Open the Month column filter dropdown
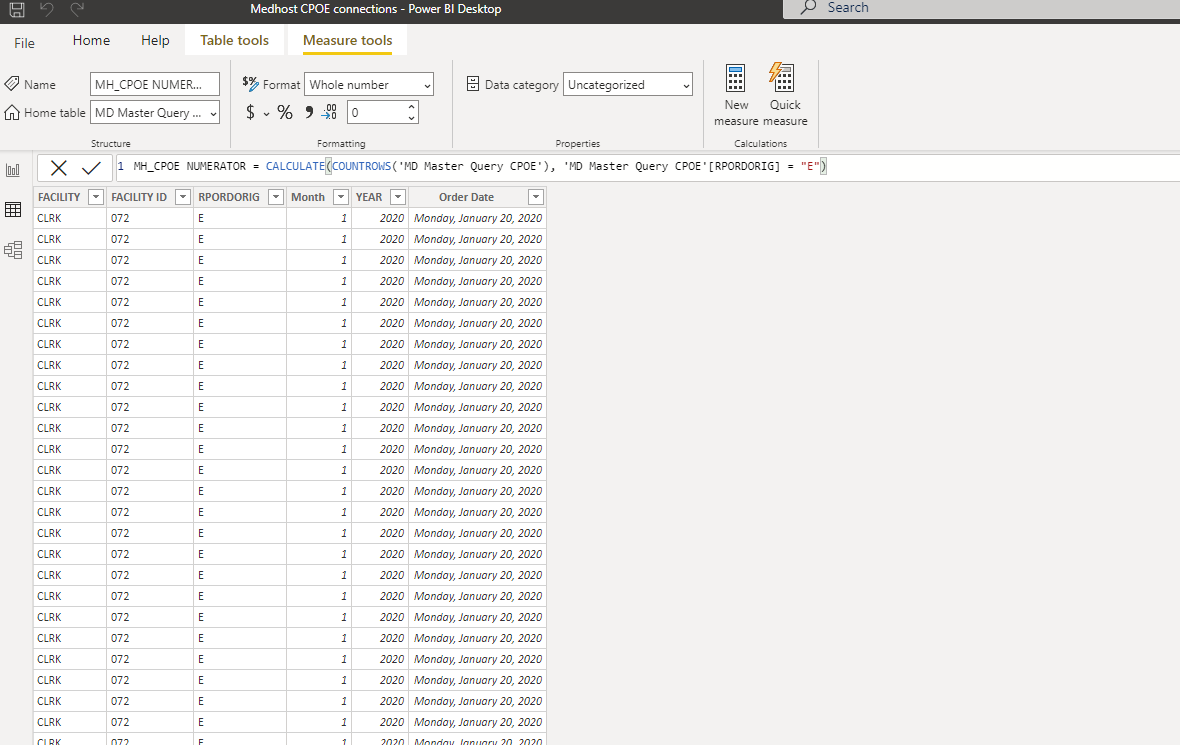Image resolution: width=1180 pixels, height=745 pixels. [x=341, y=196]
